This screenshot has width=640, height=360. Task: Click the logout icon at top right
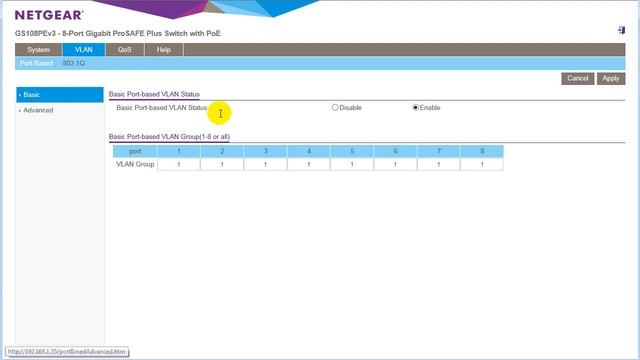click(621, 30)
